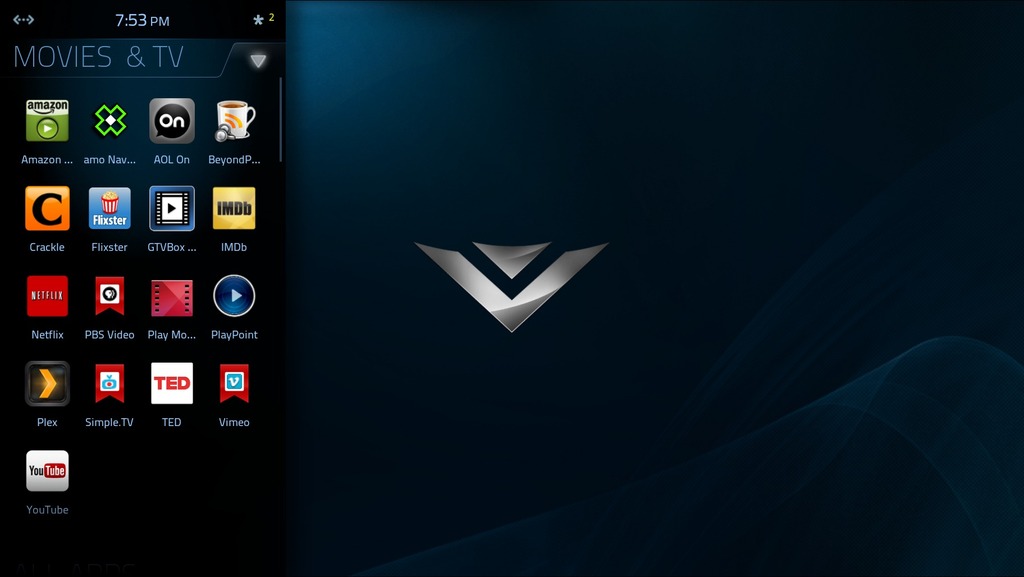1024x577 pixels.
Task: Click the 7:53 PM clock
Action: tap(142, 21)
